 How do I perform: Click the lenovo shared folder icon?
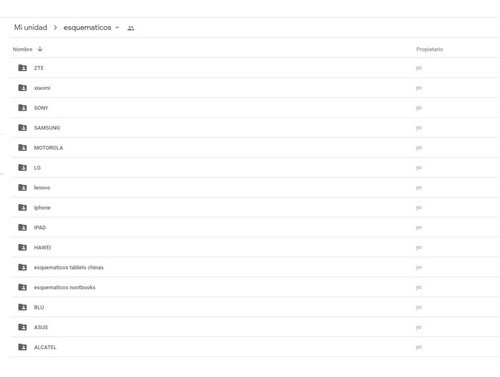pos(22,188)
